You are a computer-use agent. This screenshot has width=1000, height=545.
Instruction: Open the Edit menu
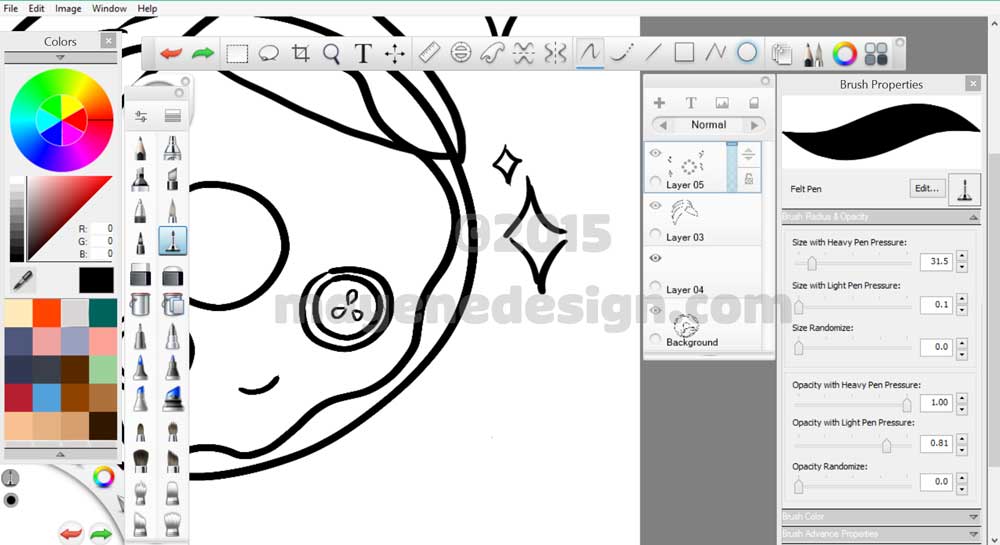pos(36,8)
